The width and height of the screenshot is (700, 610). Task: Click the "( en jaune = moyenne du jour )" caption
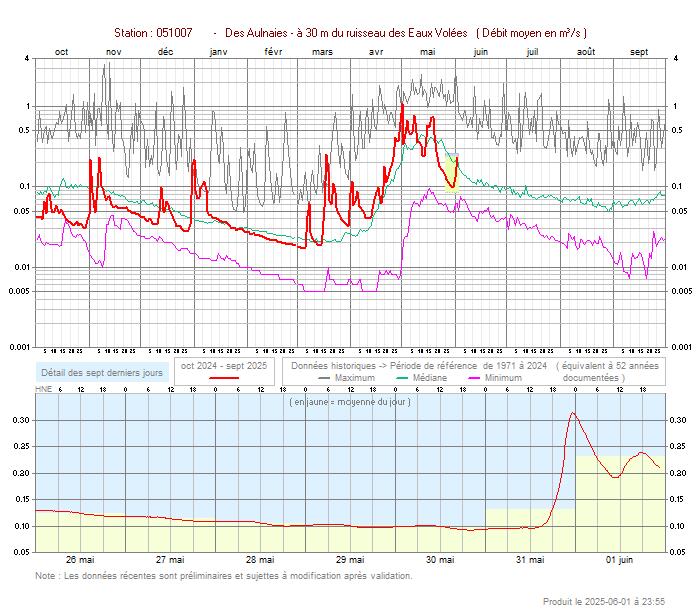coord(350,402)
